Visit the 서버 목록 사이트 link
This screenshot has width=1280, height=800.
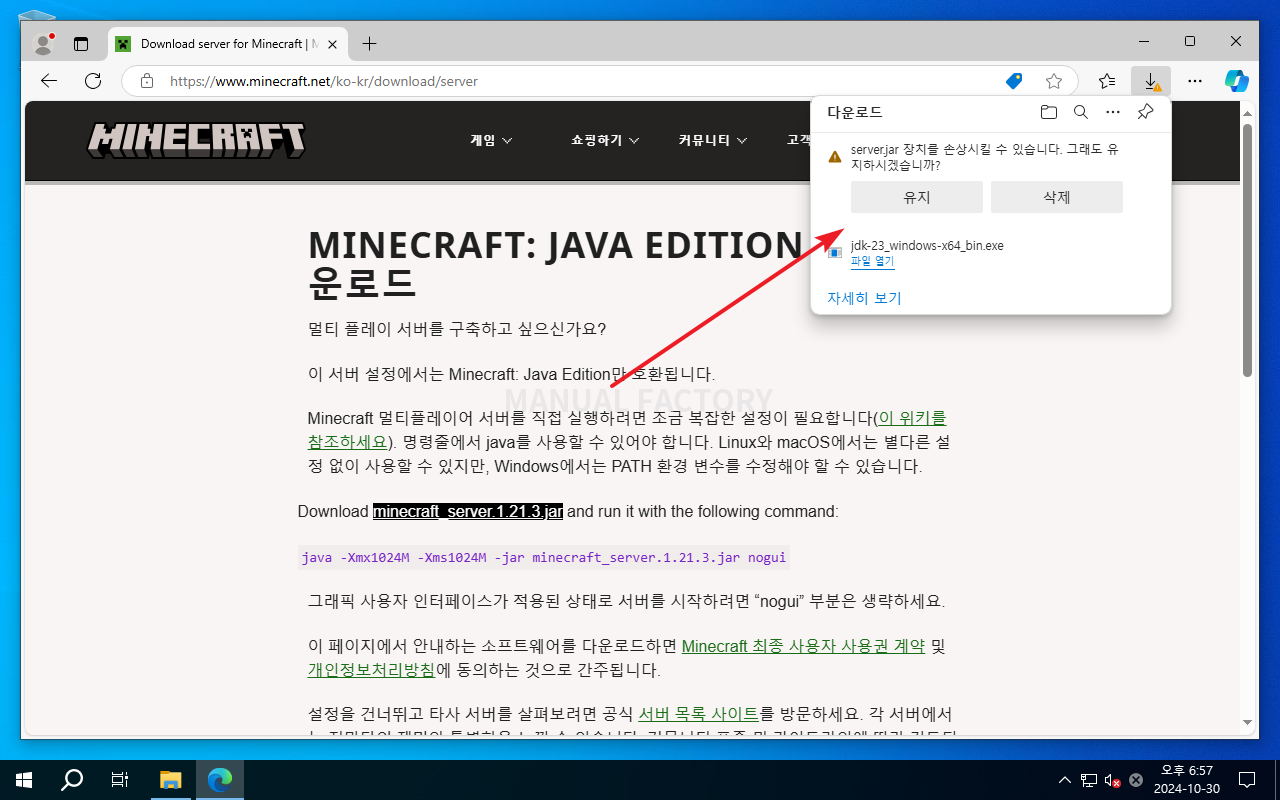pyautogui.click(x=698, y=714)
